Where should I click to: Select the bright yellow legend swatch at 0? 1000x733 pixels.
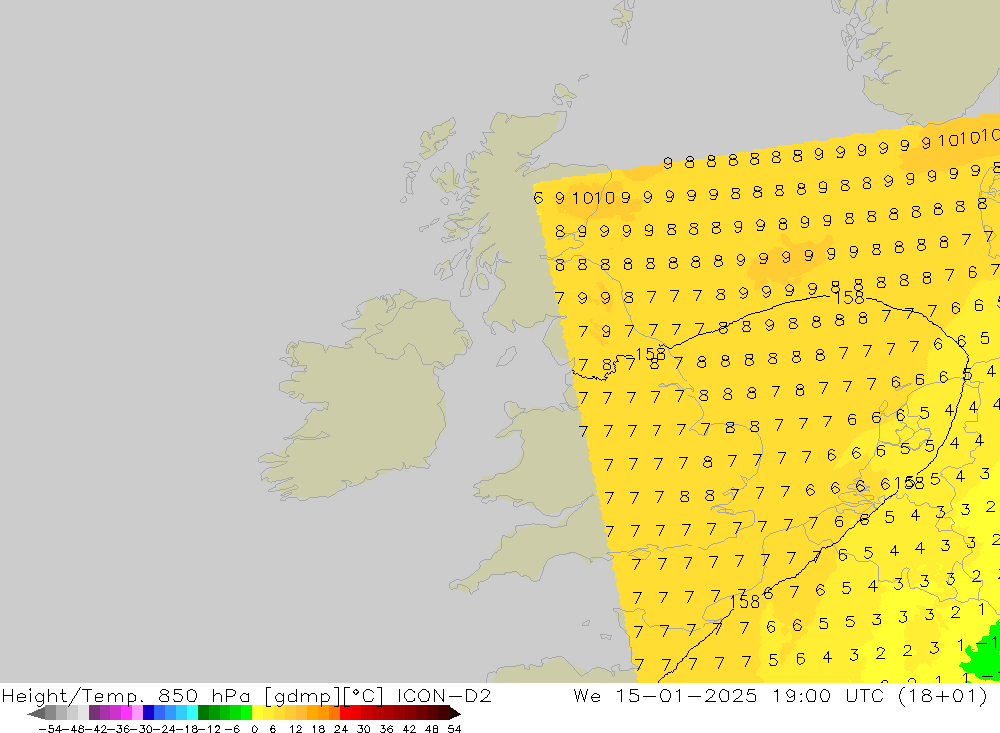coord(258,713)
